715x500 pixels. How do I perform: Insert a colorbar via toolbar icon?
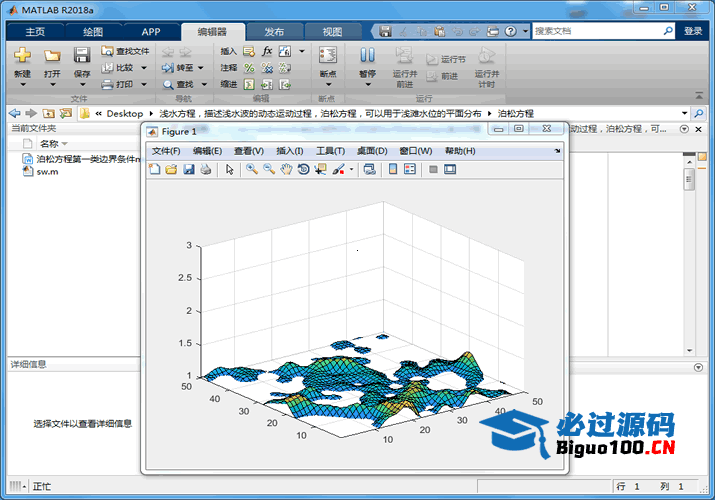pyautogui.click(x=393, y=170)
